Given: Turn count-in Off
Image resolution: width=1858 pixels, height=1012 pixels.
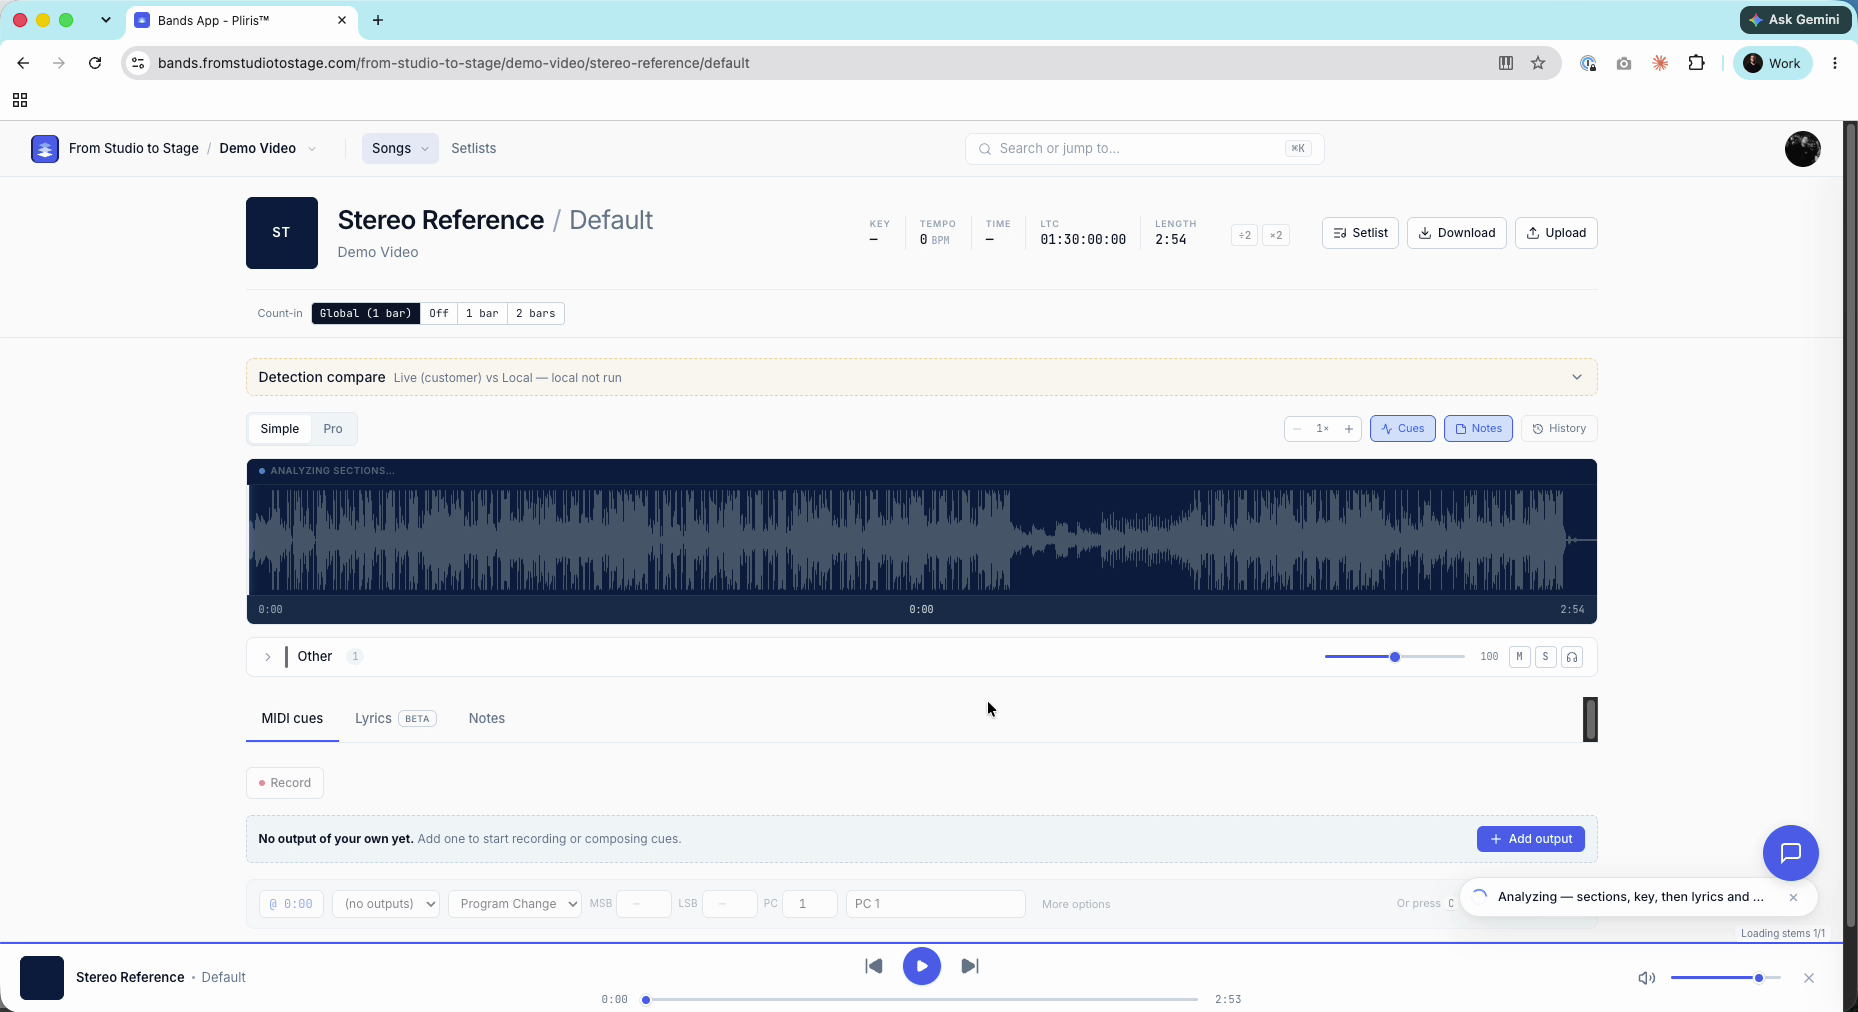Looking at the screenshot, I should point(439,314).
